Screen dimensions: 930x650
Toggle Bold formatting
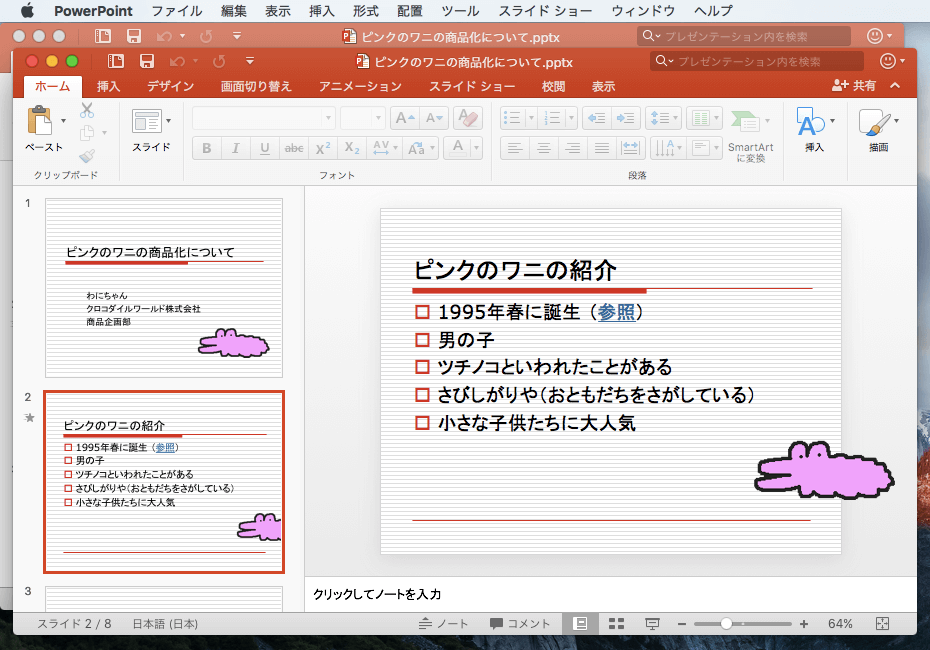[x=206, y=148]
